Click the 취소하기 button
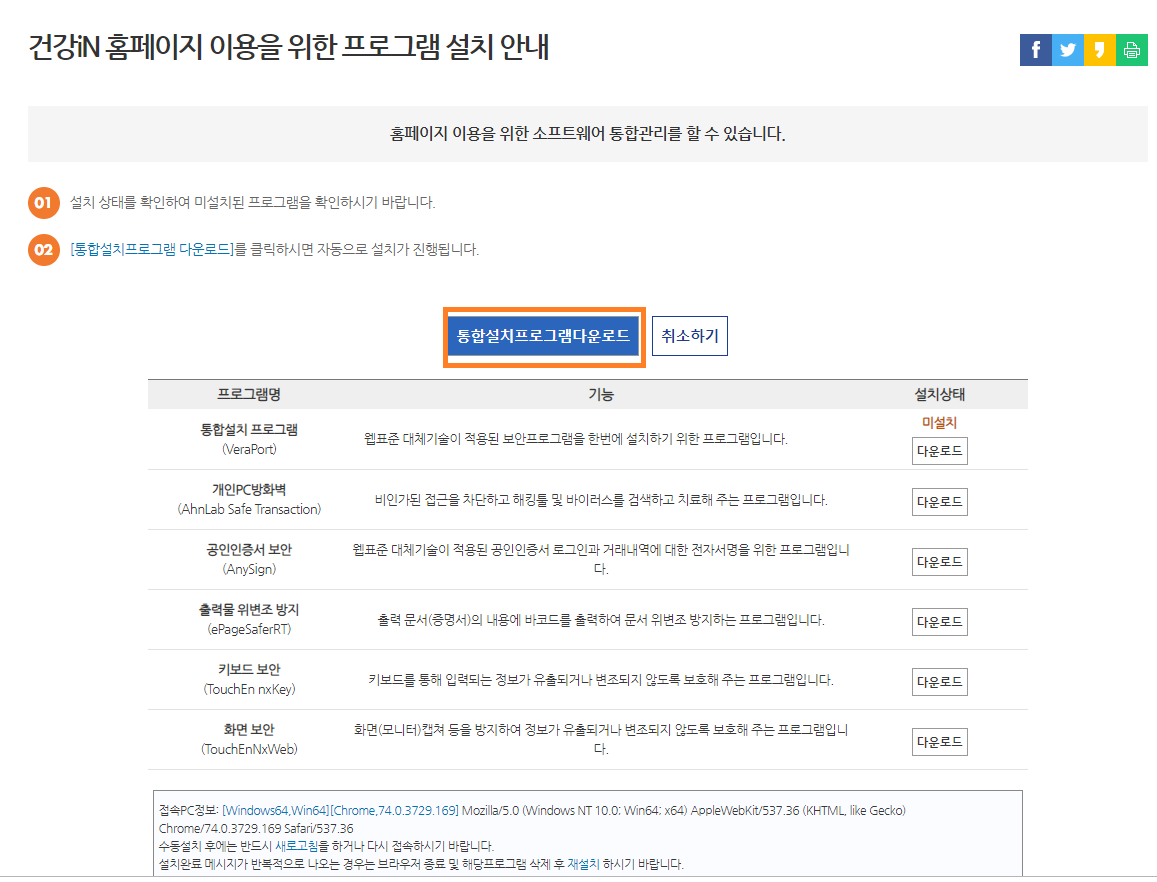The image size is (1157, 882). (x=689, y=336)
